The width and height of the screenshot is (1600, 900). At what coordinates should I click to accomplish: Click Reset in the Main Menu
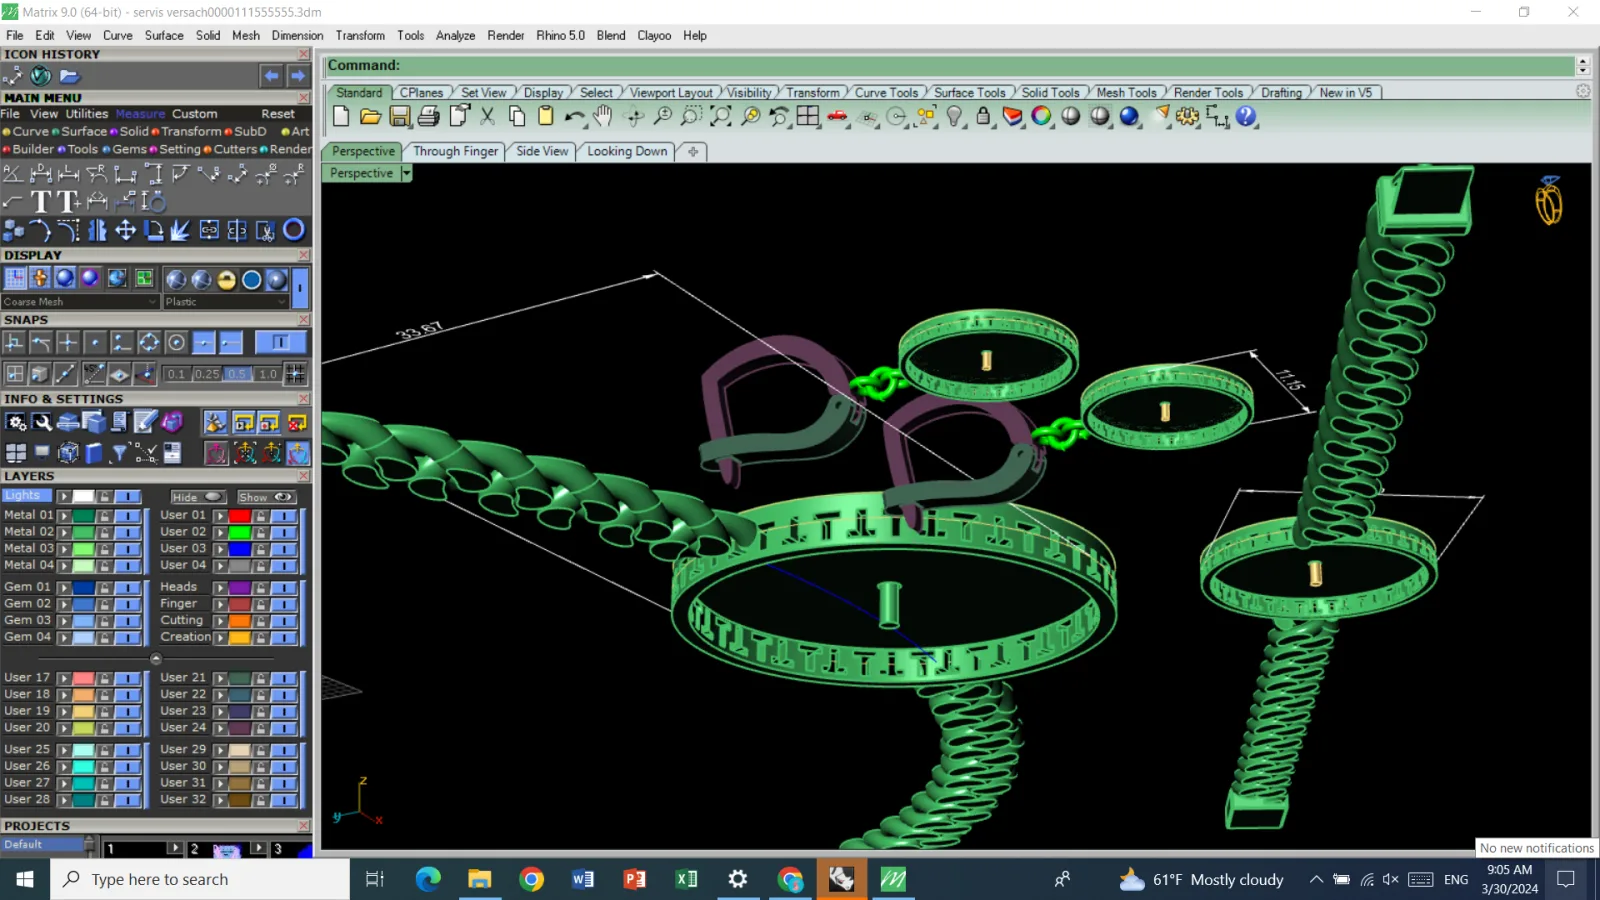(x=278, y=114)
